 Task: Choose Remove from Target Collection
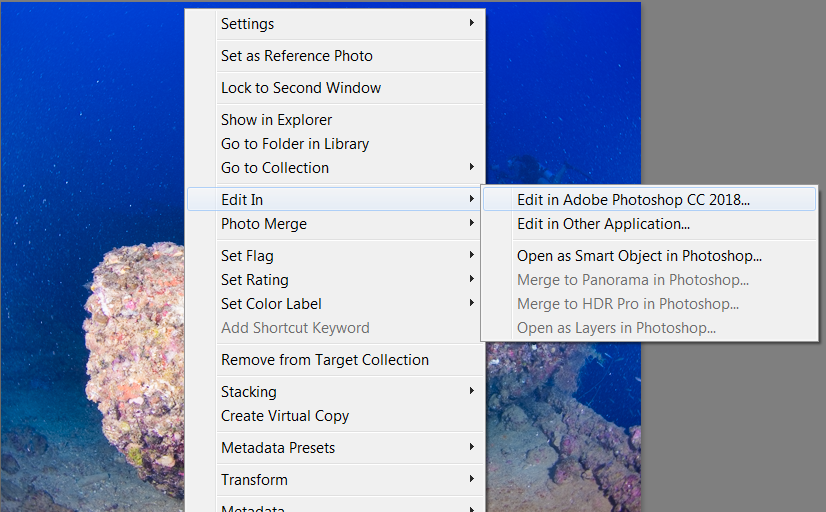coord(335,360)
